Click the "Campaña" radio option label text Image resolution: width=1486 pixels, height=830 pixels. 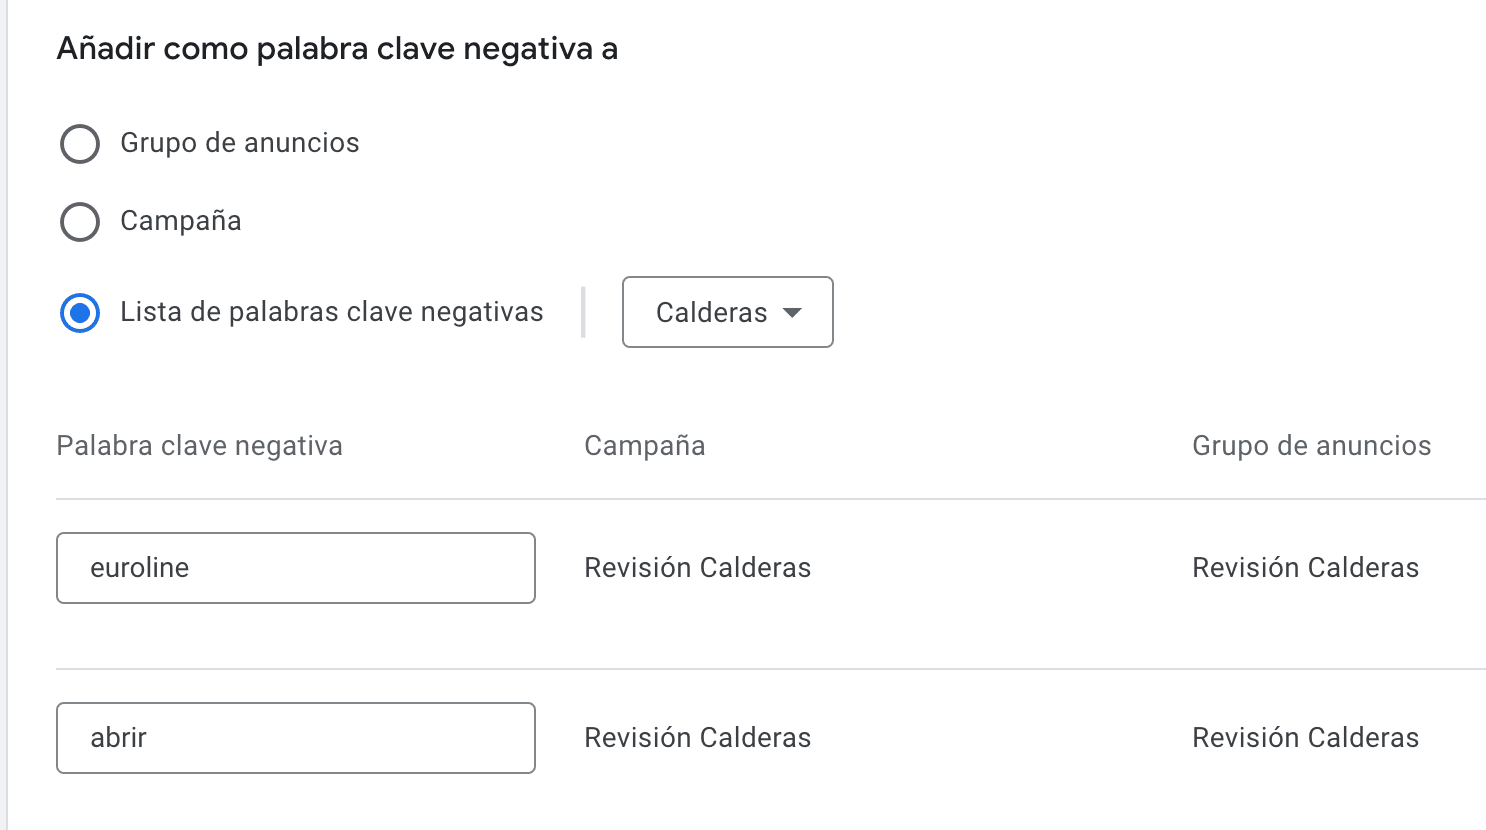click(x=180, y=221)
